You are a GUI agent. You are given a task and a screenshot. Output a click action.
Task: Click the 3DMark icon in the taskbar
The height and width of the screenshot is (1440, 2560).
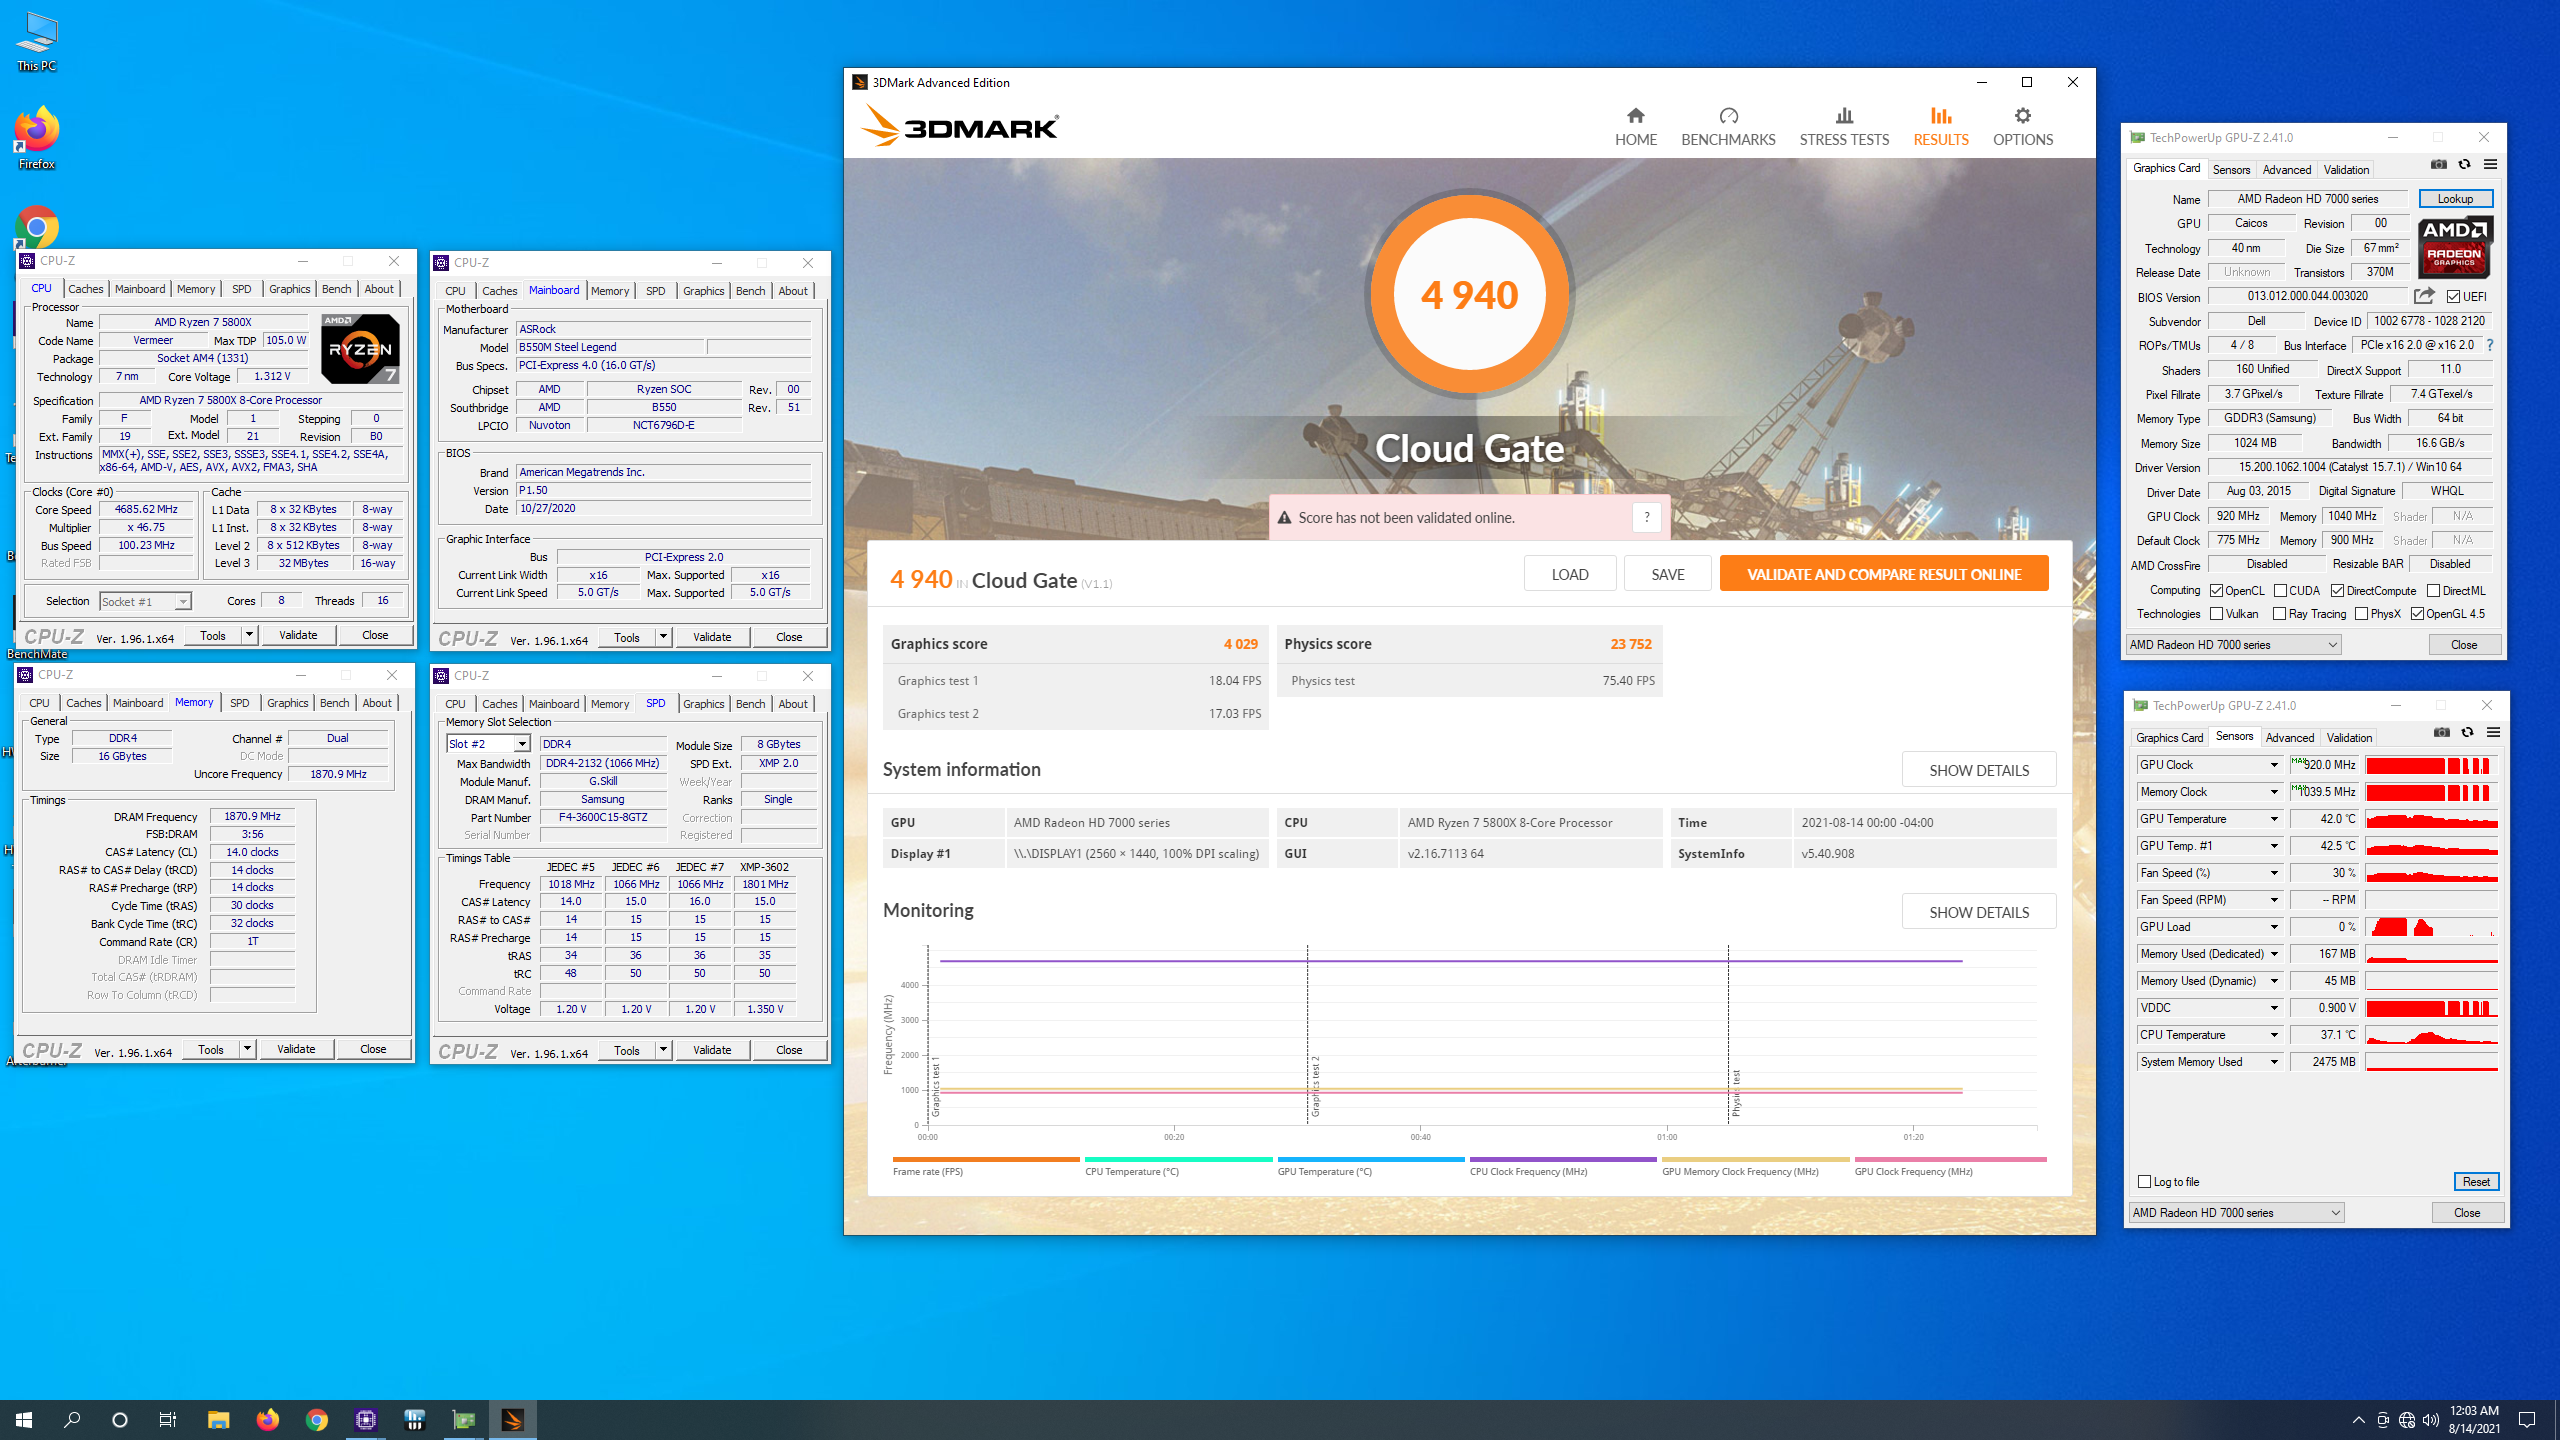coord(512,1419)
